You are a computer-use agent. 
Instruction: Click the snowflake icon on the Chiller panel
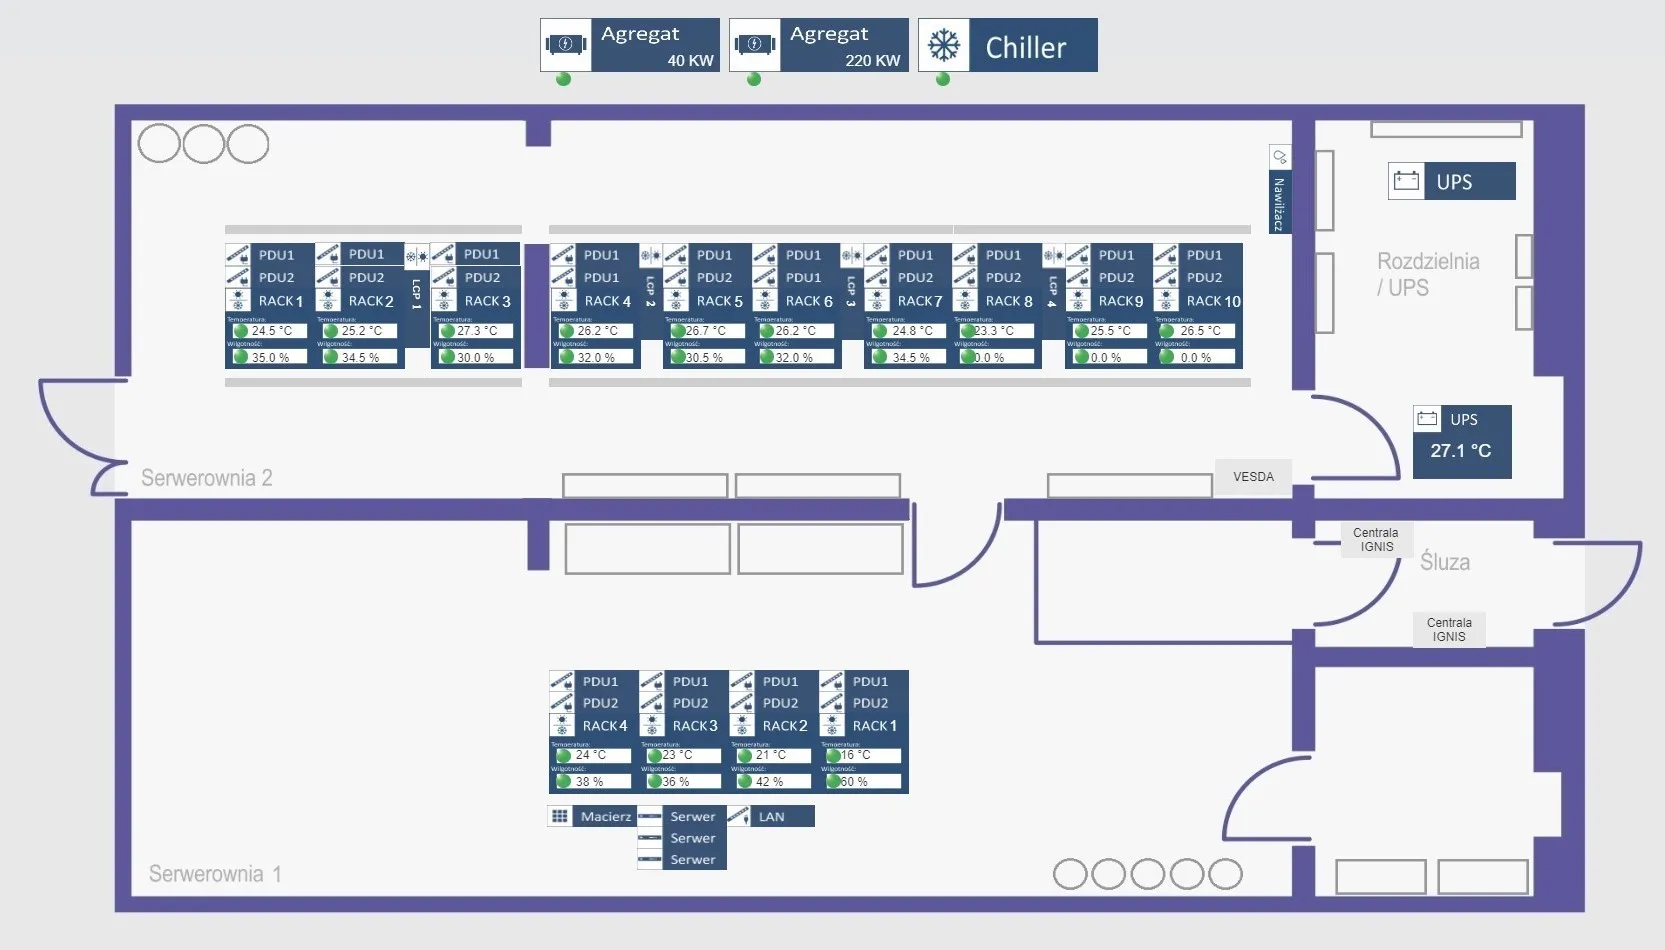point(945,45)
